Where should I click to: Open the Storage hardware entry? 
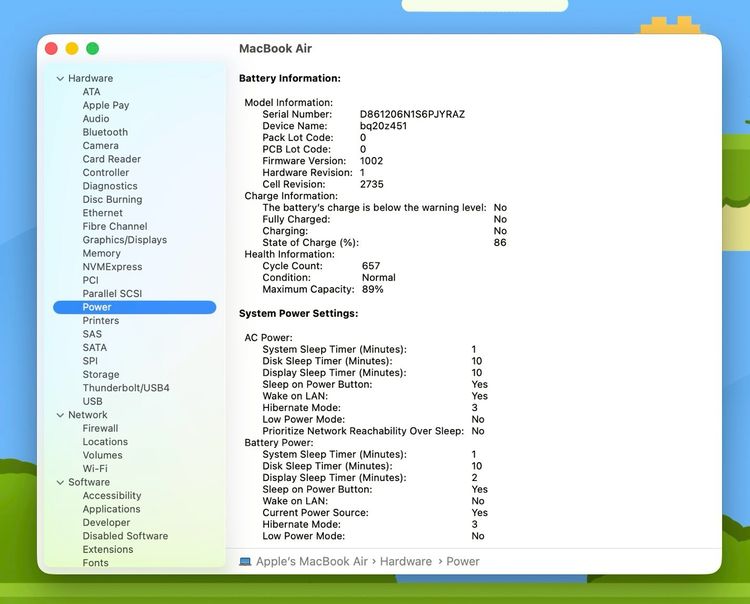pyautogui.click(x=101, y=374)
